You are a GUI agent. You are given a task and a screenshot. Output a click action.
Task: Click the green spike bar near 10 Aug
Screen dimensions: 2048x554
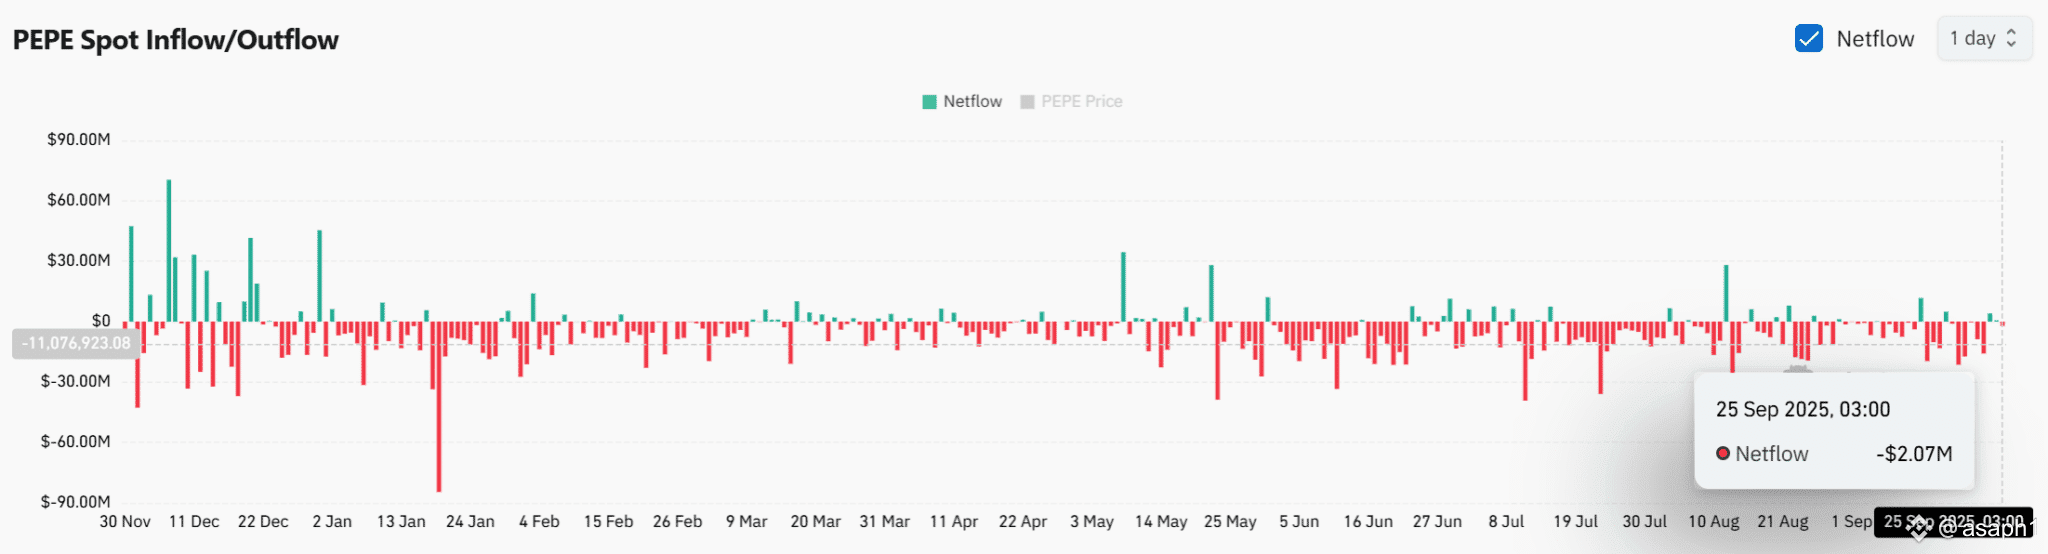point(1726,293)
